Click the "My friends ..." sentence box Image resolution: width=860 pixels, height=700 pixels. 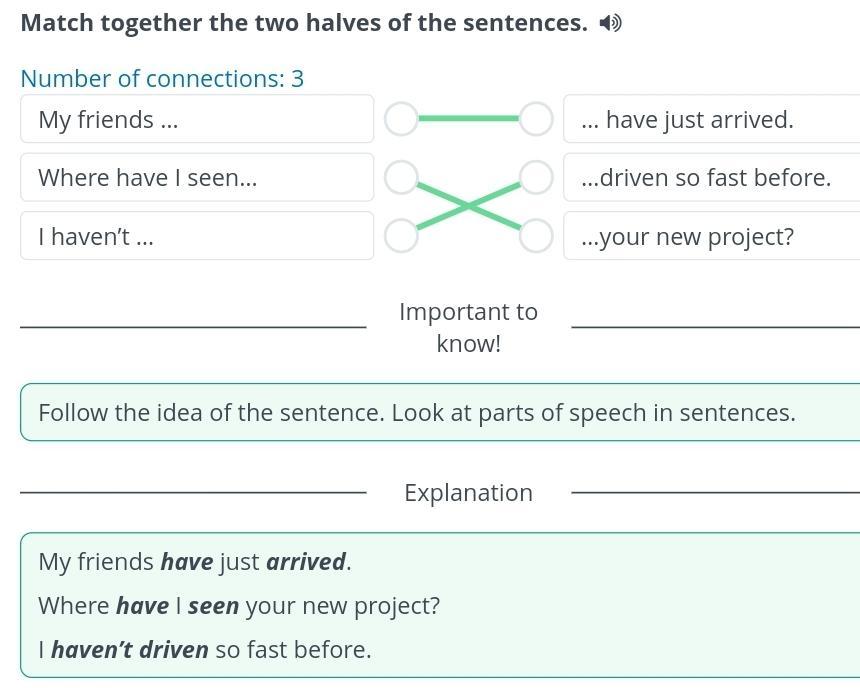[x=197, y=119]
